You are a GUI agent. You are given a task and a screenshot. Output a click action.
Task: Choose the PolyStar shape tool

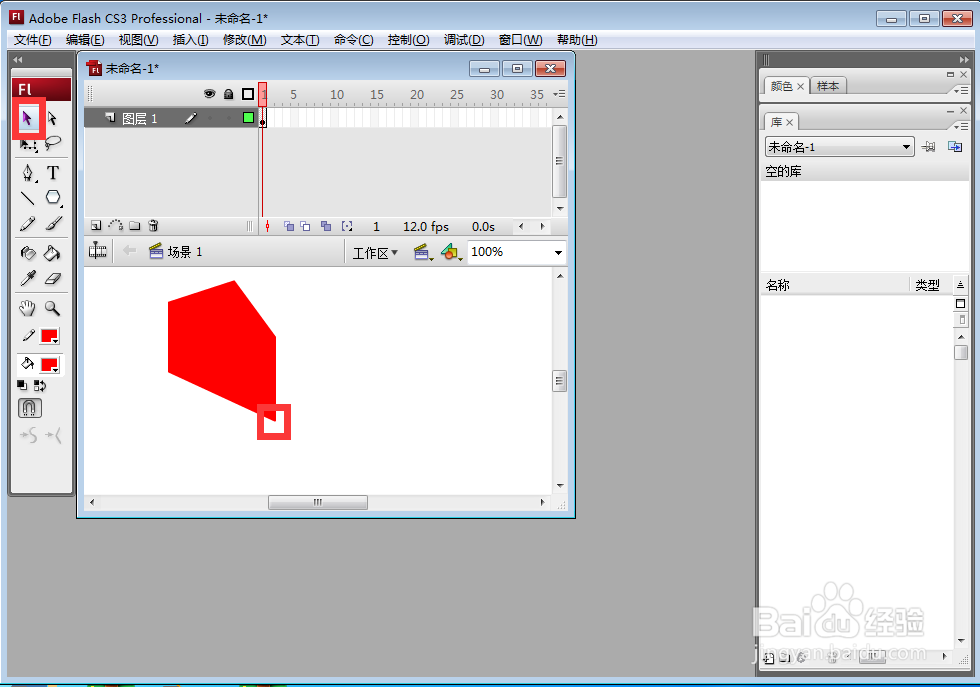53,199
